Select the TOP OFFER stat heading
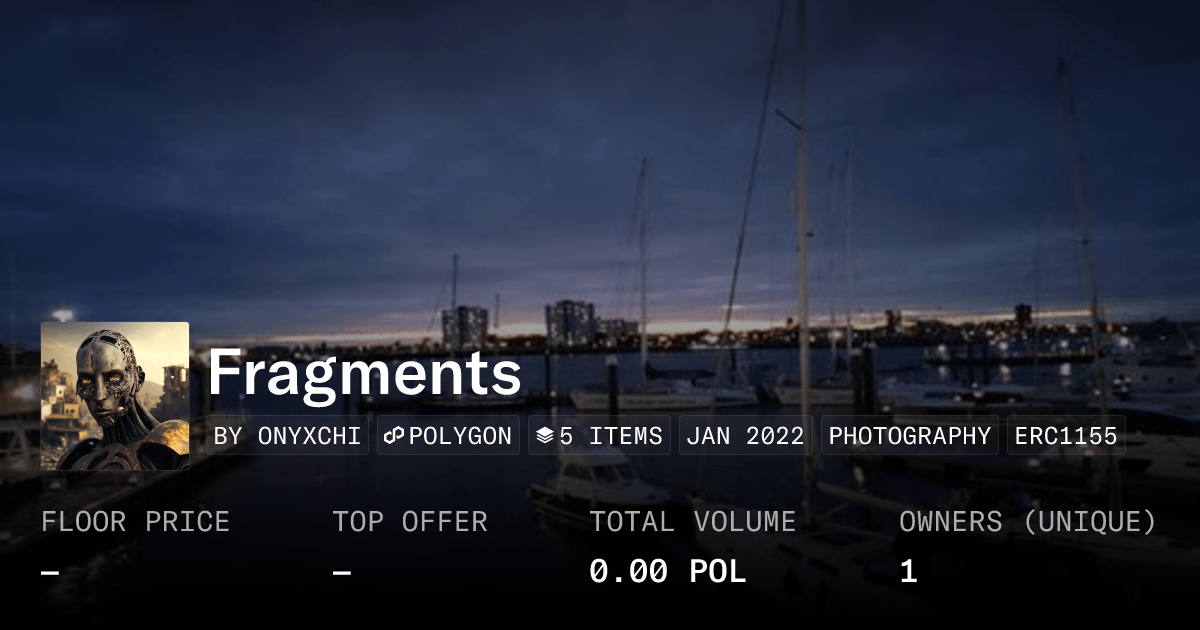 pos(410,521)
